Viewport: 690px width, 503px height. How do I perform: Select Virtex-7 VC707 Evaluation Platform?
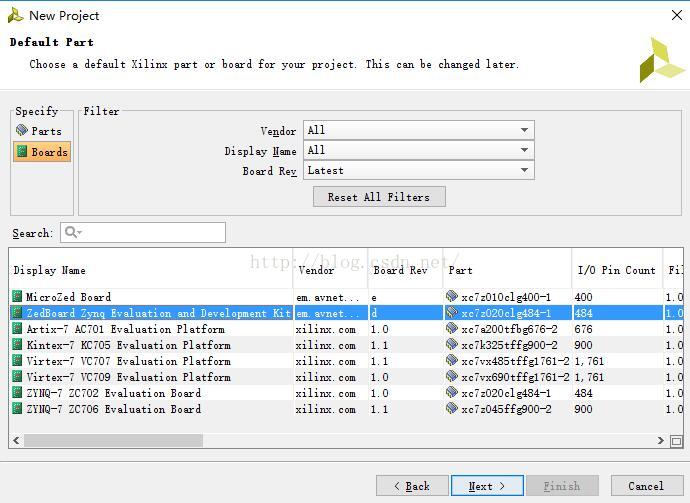coord(128,361)
